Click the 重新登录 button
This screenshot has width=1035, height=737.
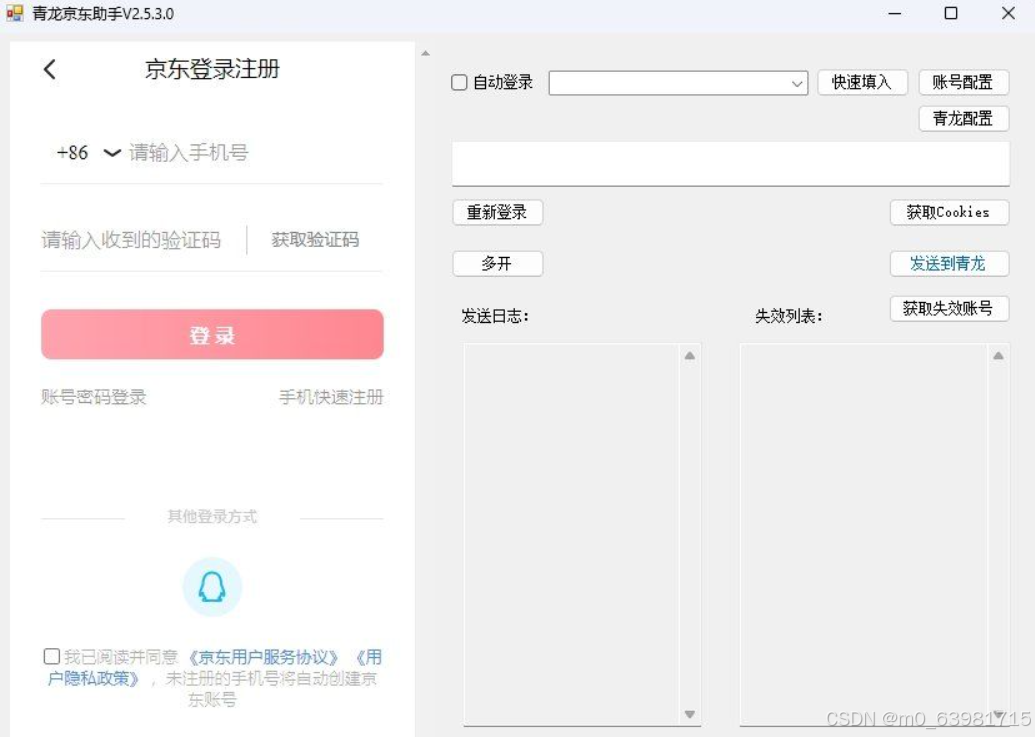click(497, 212)
